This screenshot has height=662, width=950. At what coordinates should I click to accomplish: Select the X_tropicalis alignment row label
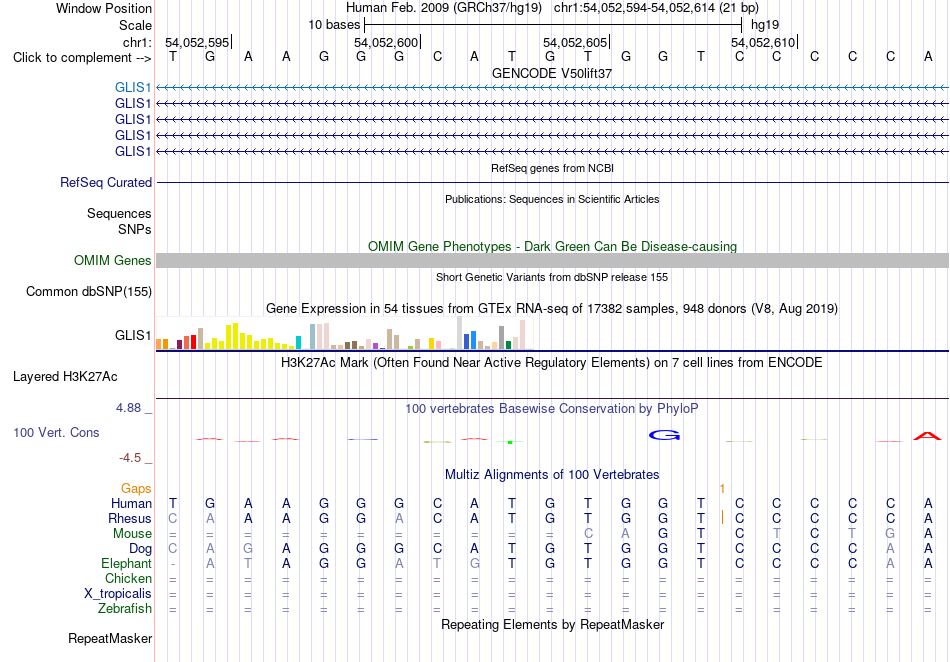[118, 594]
